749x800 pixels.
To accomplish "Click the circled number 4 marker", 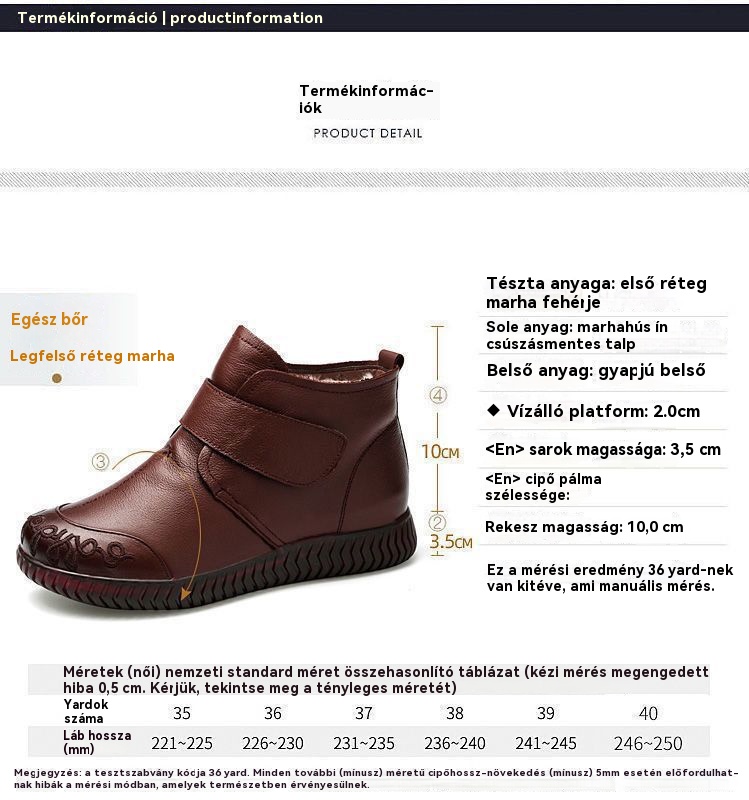I will coord(438,395).
